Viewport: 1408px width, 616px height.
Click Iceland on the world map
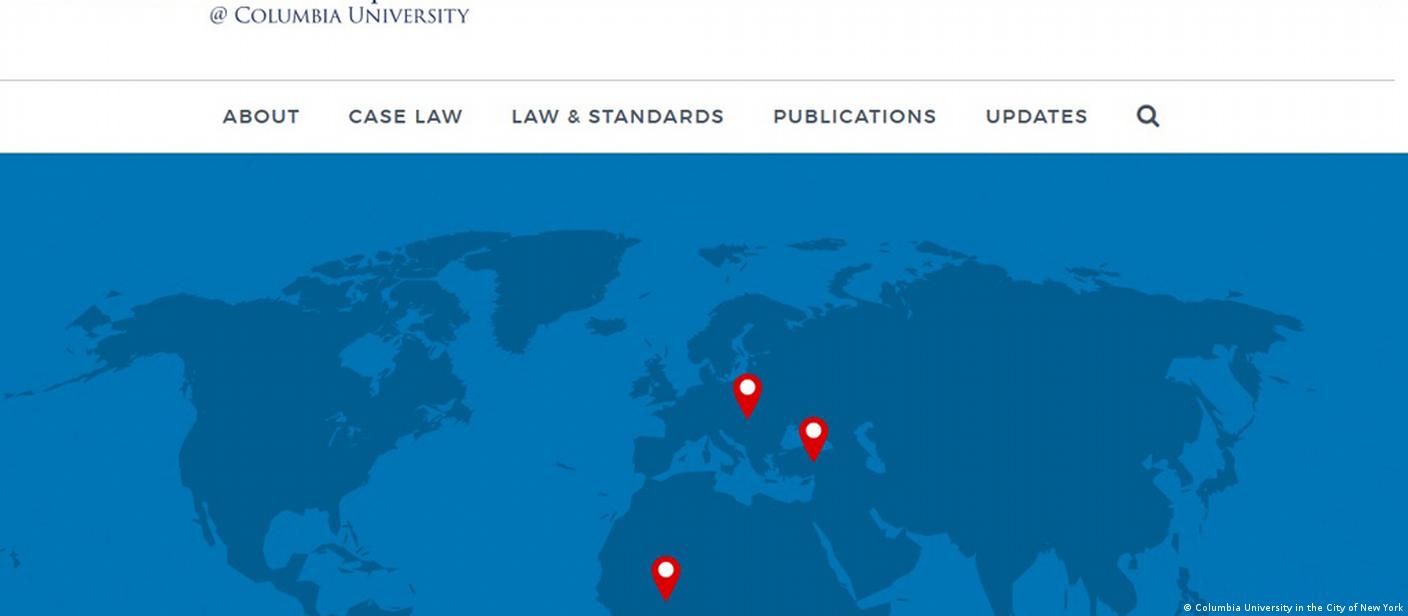tap(606, 326)
